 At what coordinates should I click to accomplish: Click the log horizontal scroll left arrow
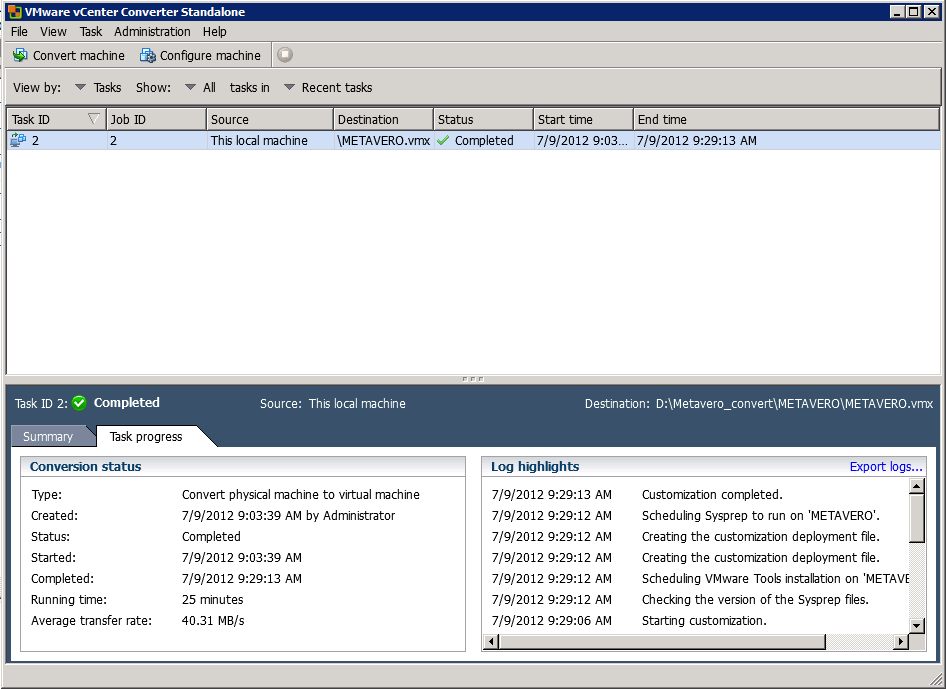(491, 641)
